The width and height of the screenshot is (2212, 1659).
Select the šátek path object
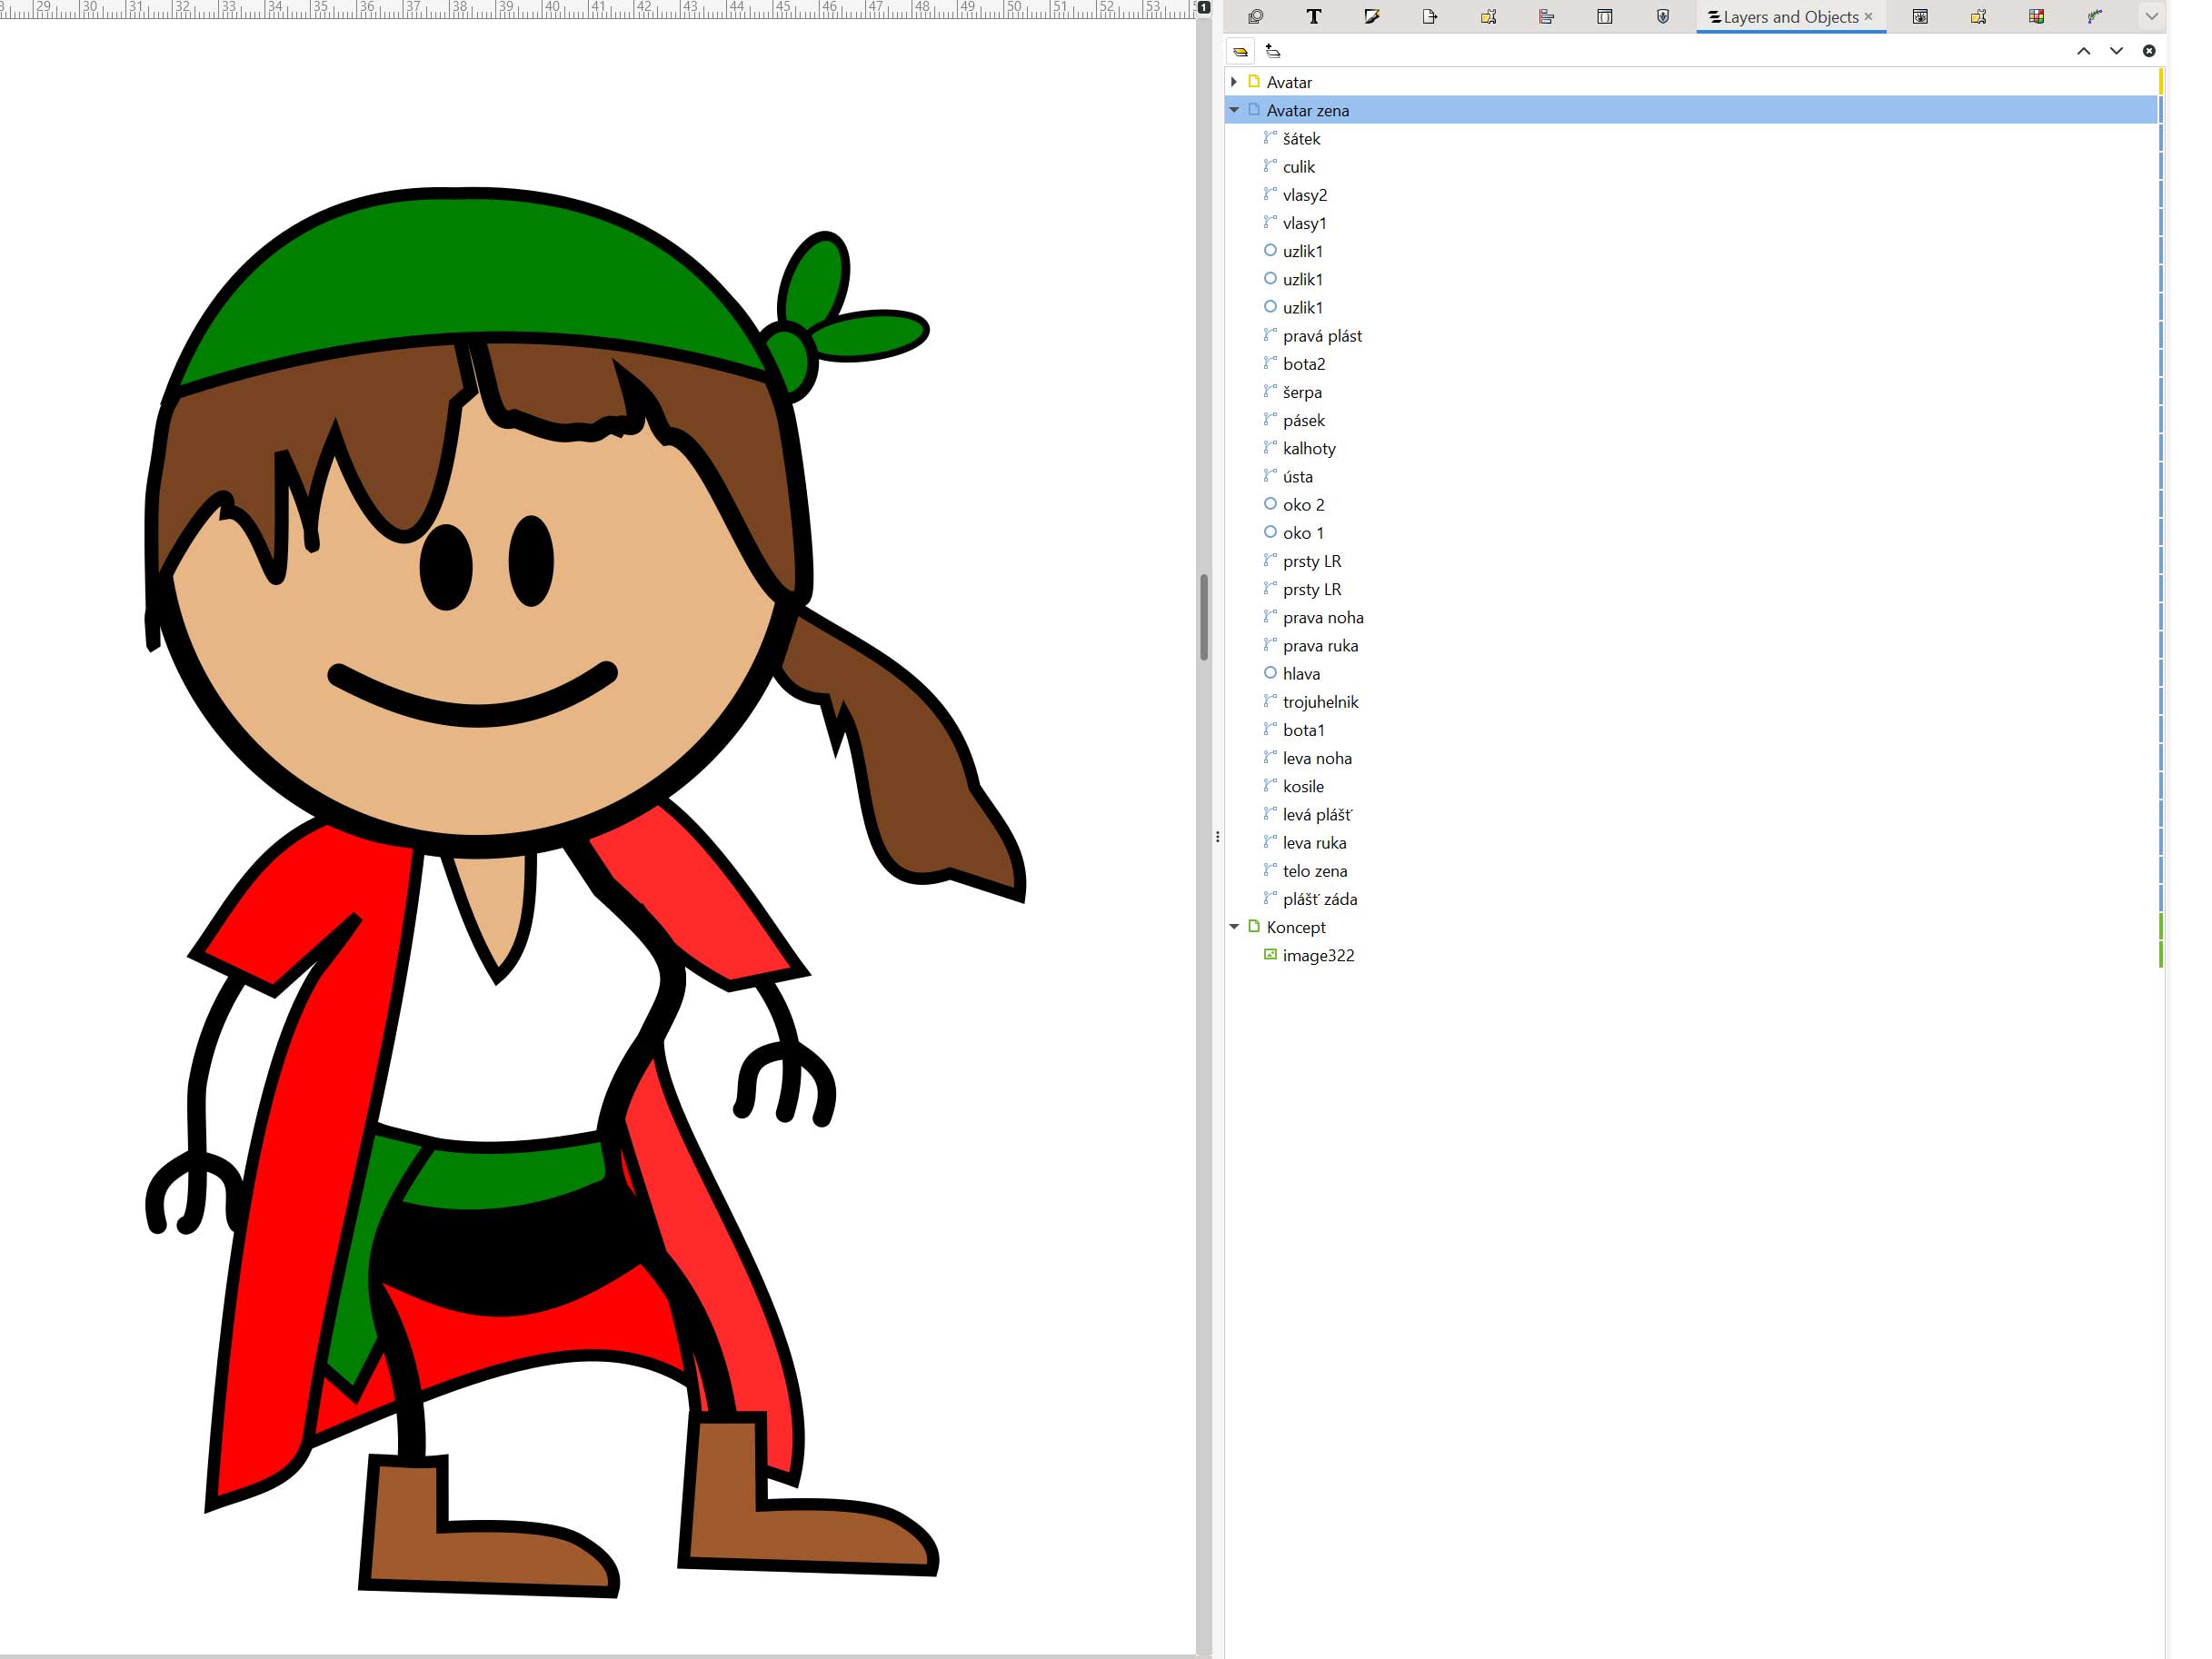(x=1301, y=139)
